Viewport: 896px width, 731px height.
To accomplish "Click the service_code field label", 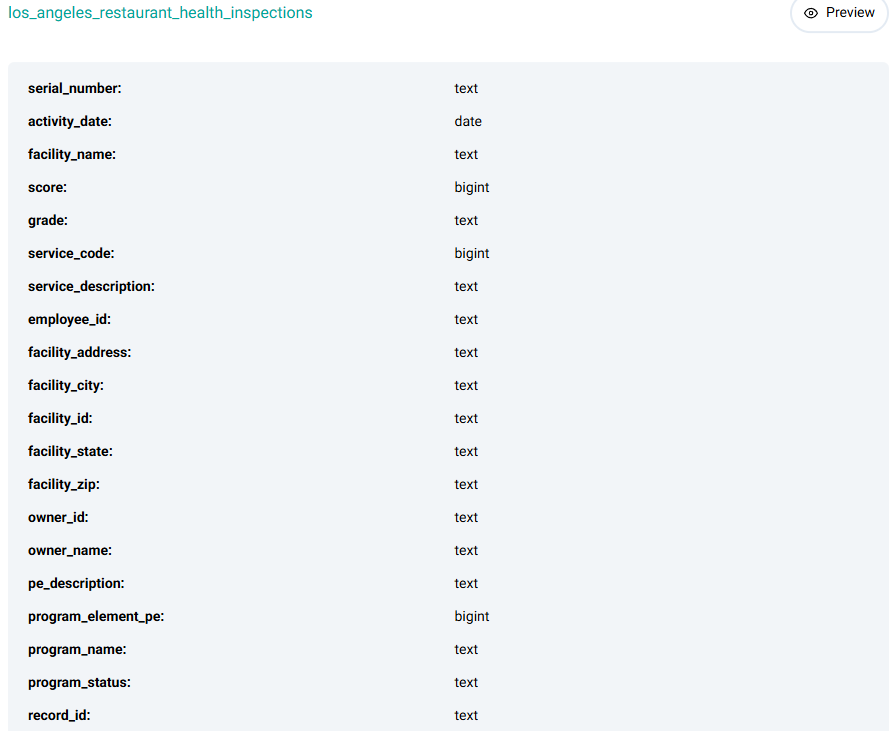I will click(71, 254).
